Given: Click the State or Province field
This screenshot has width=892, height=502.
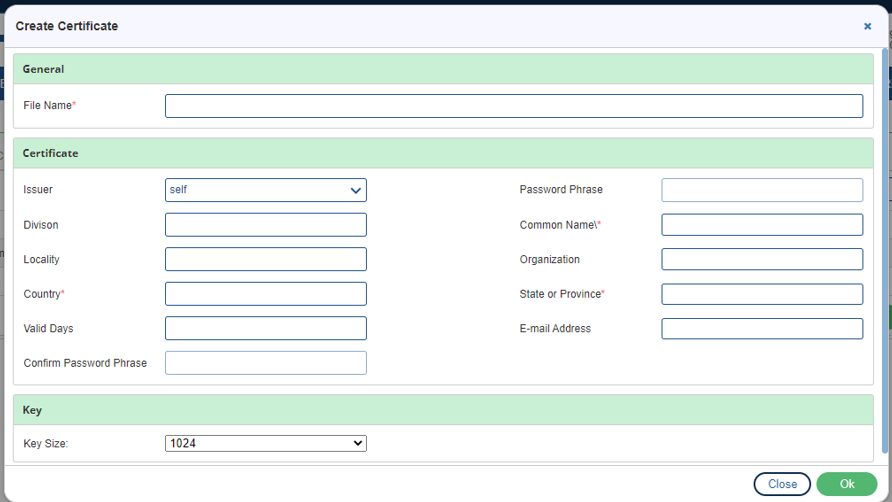Looking at the screenshot, I should [x=762, y=294].
